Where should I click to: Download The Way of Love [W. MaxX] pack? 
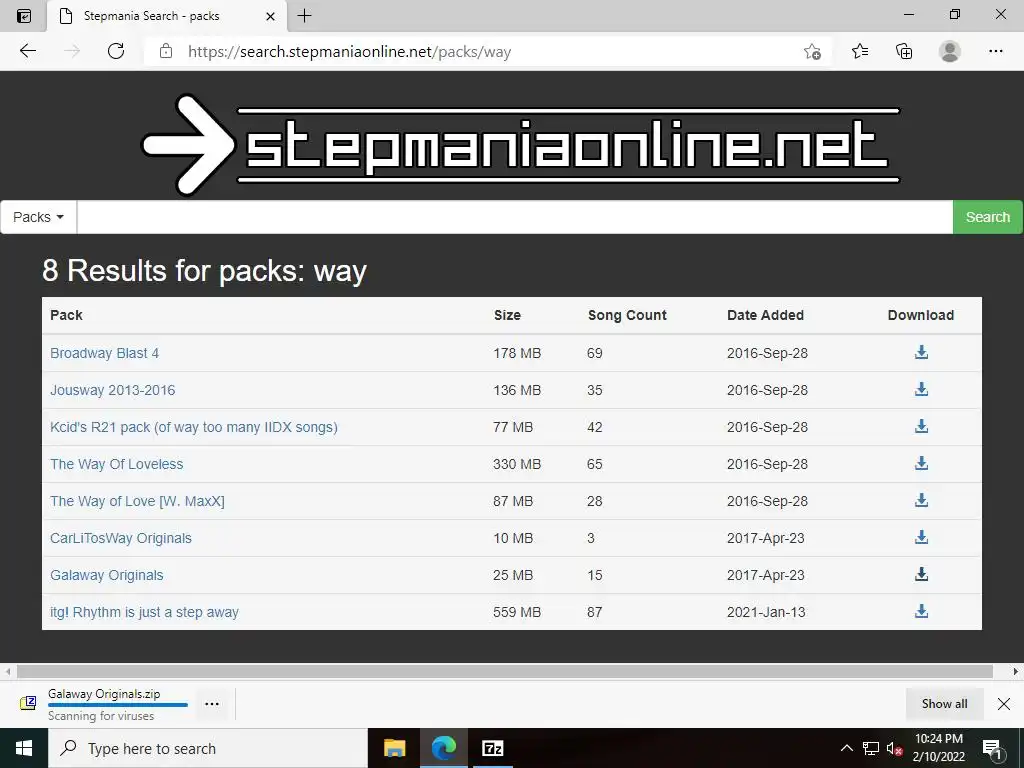click(x=921, y=500)
